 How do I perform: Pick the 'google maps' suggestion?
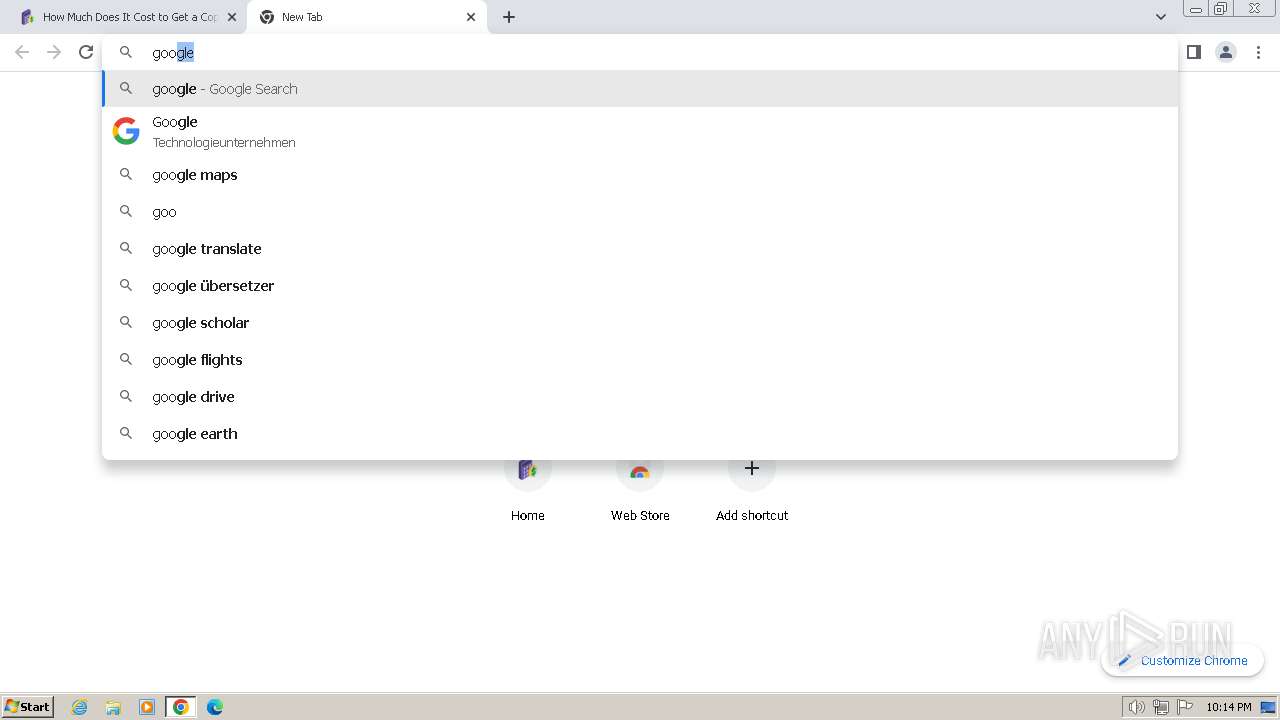[640, 175]
